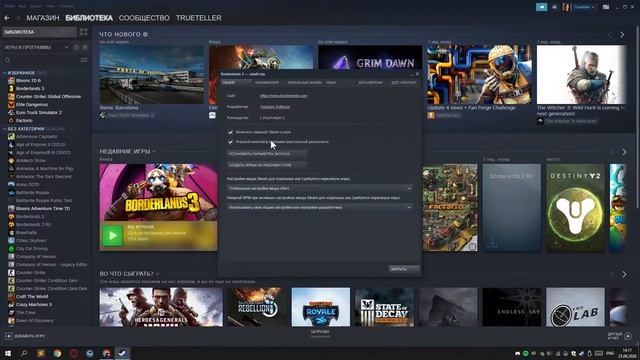
Task: Open Windows Start button
Action: [8, 353]
